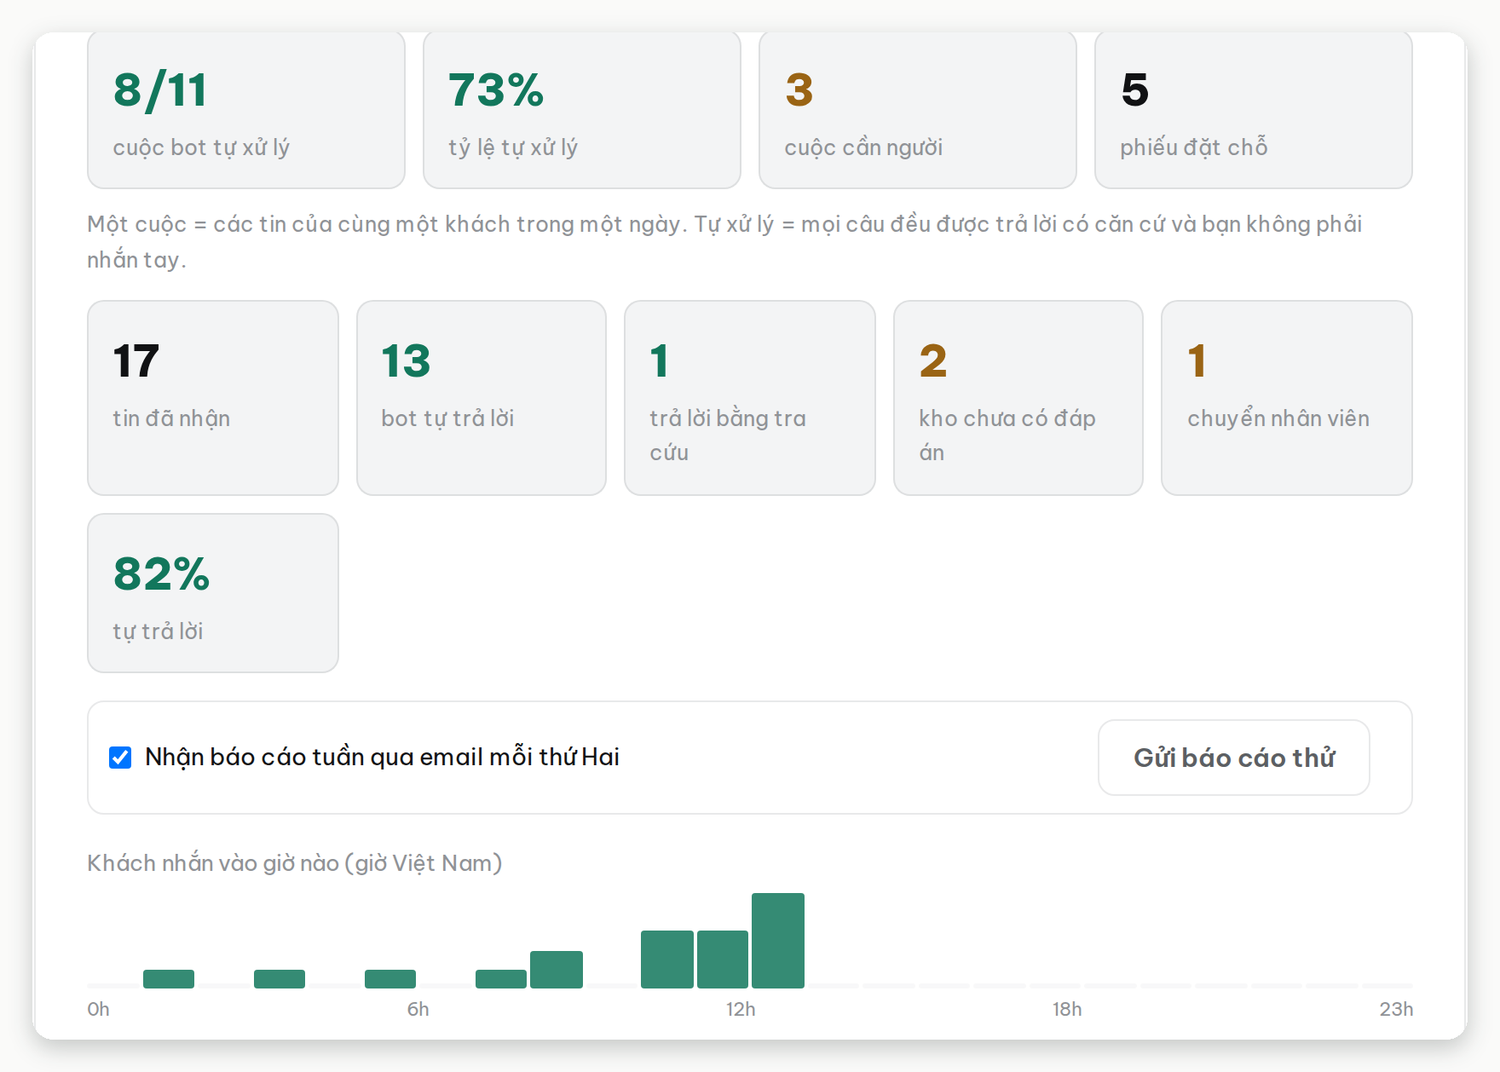1500x1072 pixels.
Task: Open the '2 kho chưa có đáp án' card
Action: [1018, 398]
